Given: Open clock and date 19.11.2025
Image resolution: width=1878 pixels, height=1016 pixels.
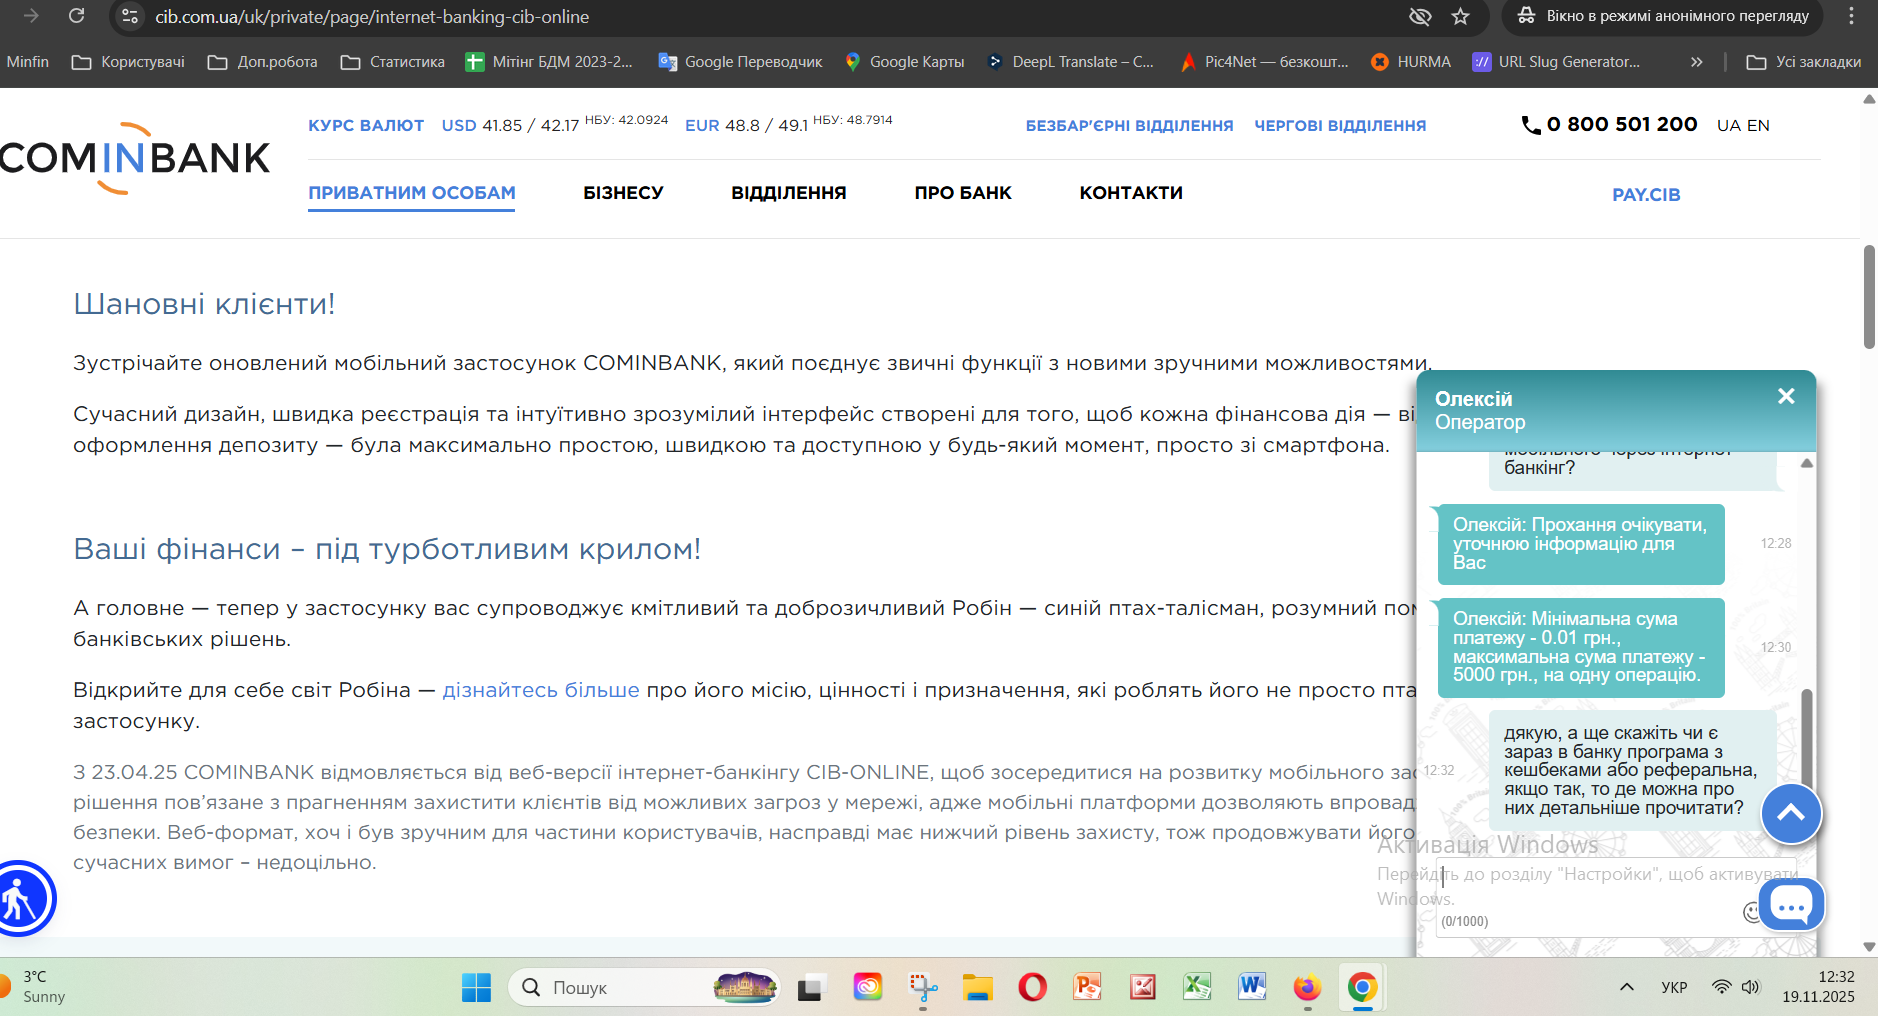Looking at the screenshot, I should (x=1818, y=987).
